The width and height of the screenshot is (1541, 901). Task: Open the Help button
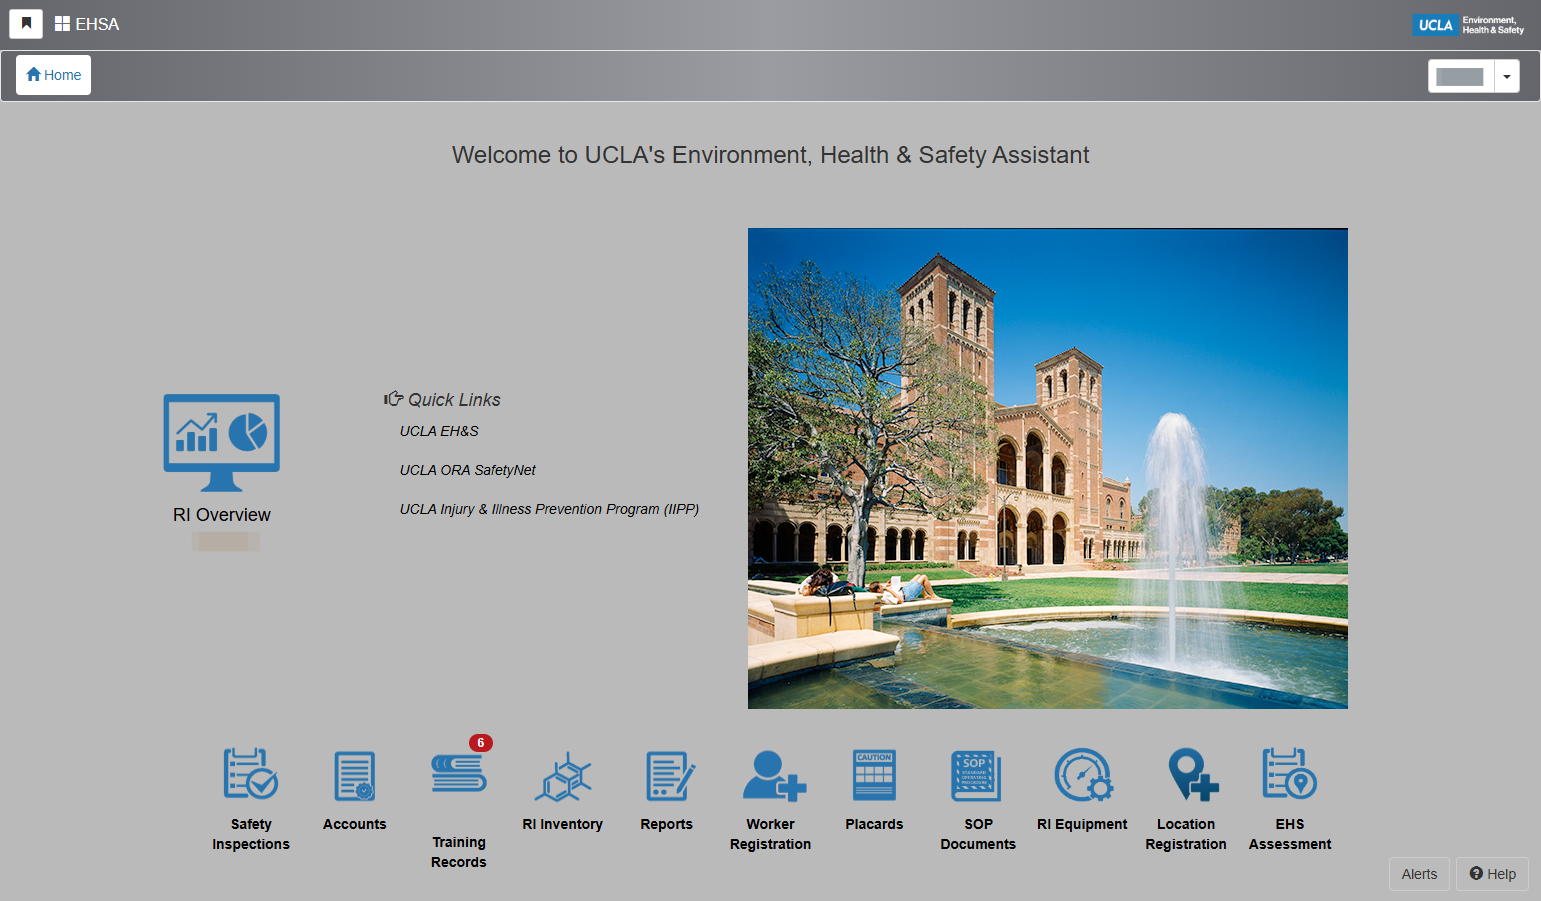point(1492,874)
